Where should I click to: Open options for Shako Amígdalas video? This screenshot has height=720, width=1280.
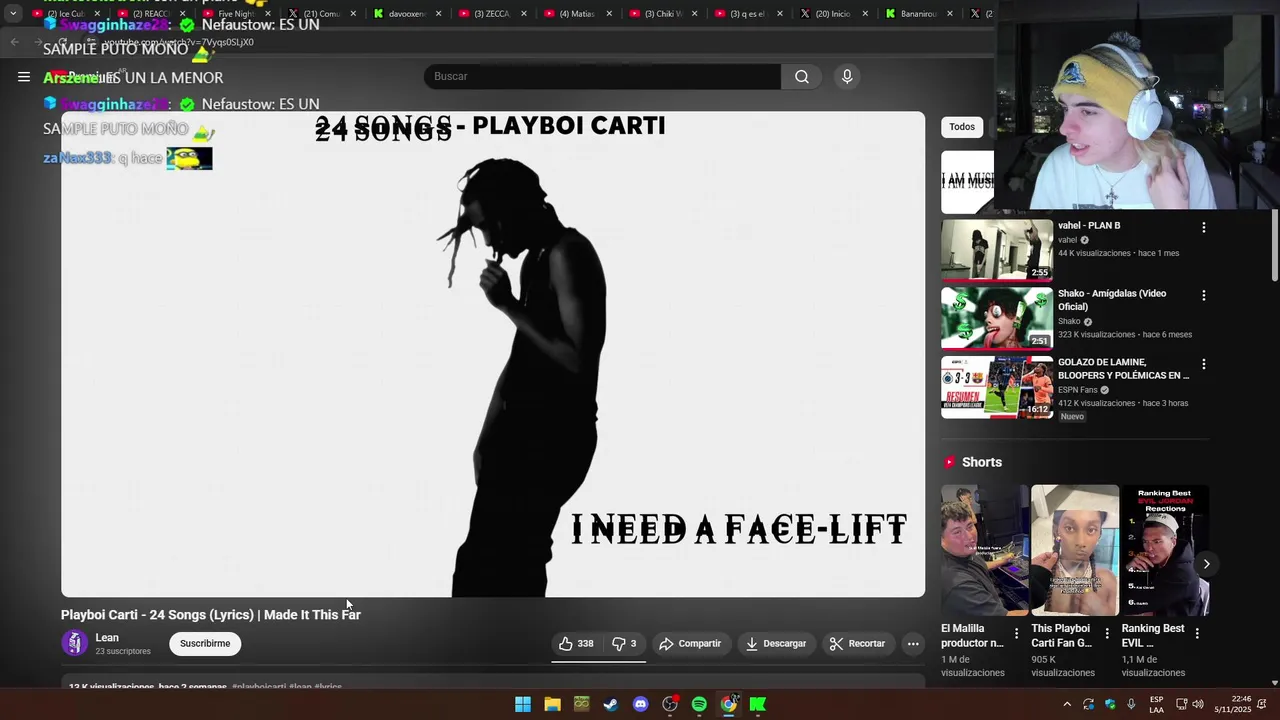click(1204, 296)
